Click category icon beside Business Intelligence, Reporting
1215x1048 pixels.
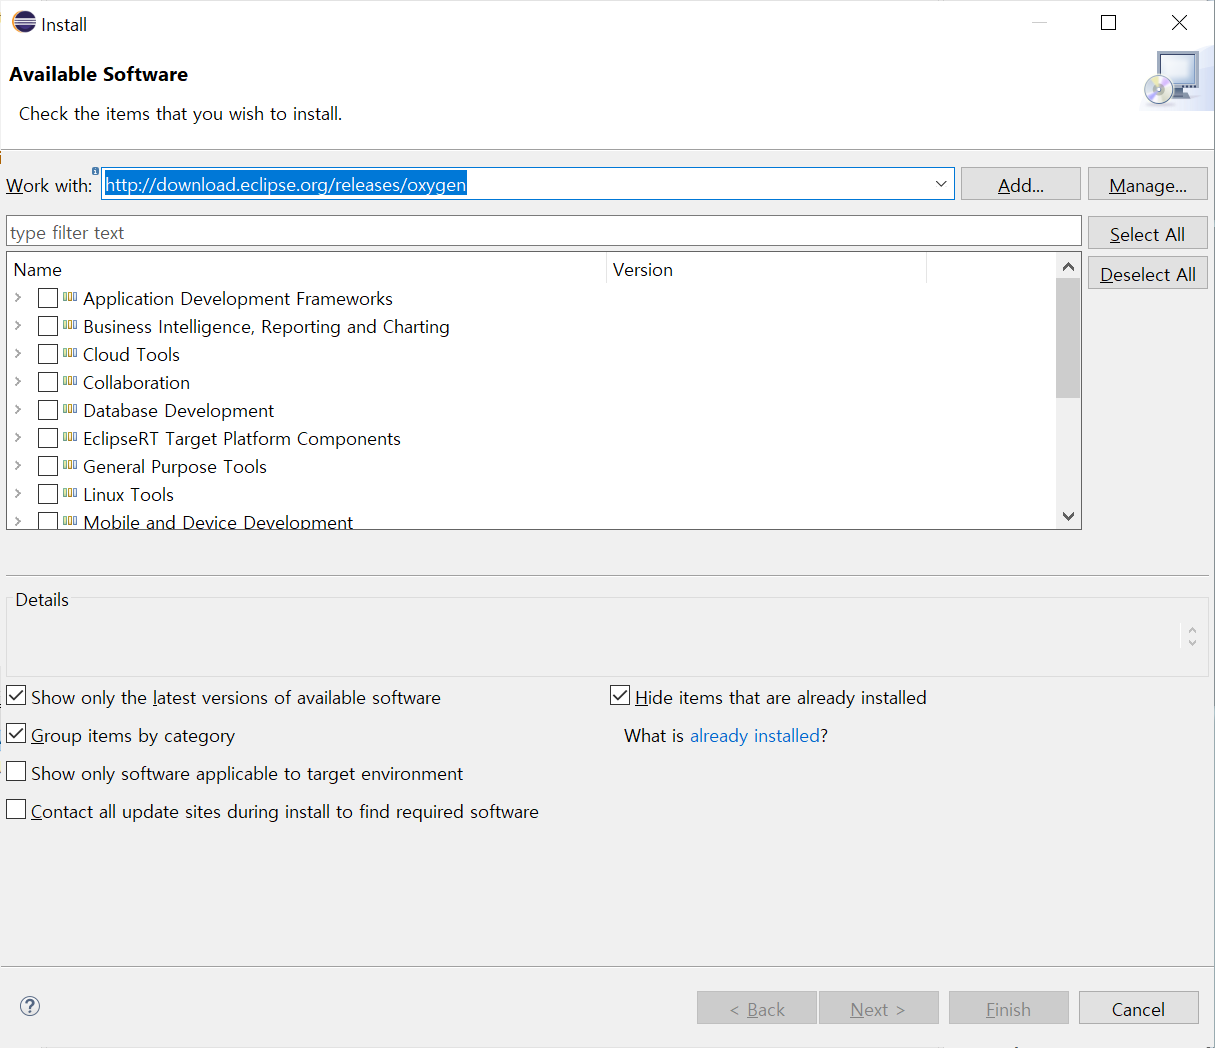pyautogui.click(x=70, y=325)
